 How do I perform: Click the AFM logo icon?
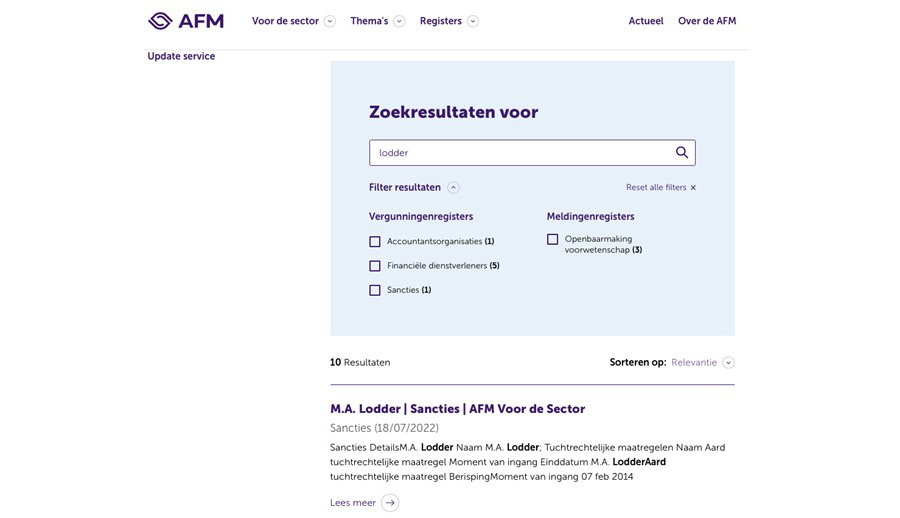pyautogui.click(x=161, y=21)
